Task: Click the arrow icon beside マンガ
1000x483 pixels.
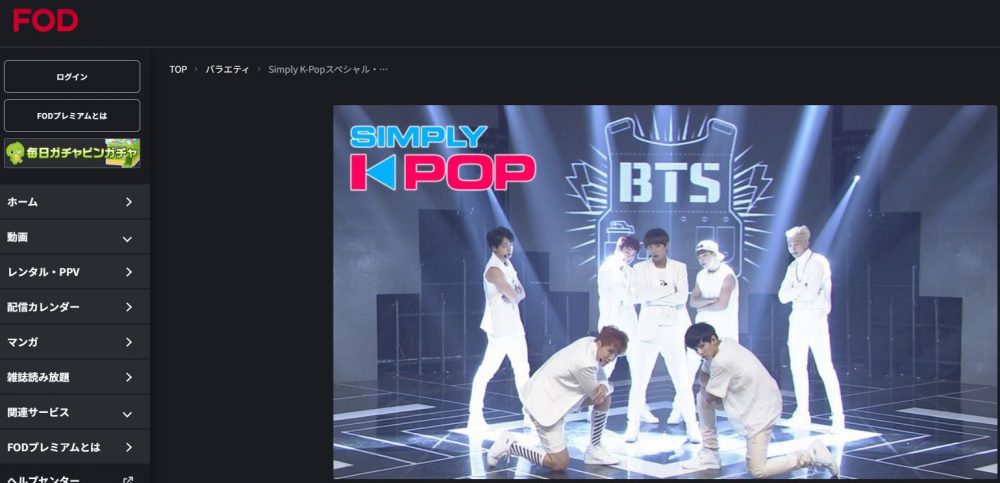Action: click(129, 342)
